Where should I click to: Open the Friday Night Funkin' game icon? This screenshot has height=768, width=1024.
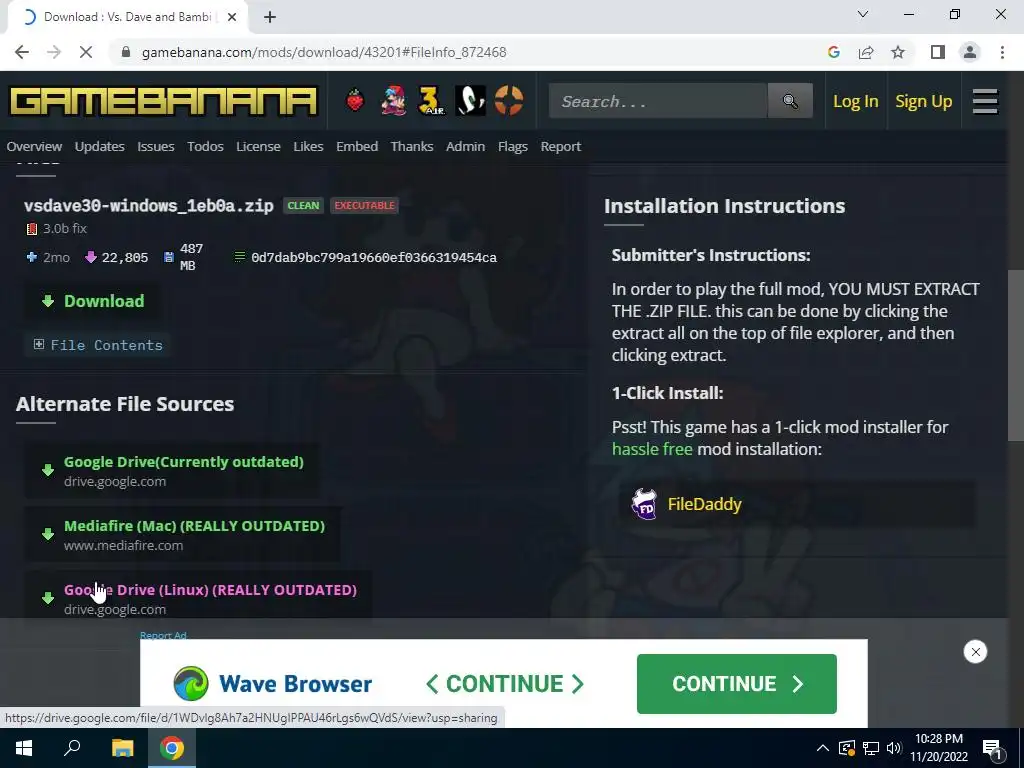(x=393, y=101)
